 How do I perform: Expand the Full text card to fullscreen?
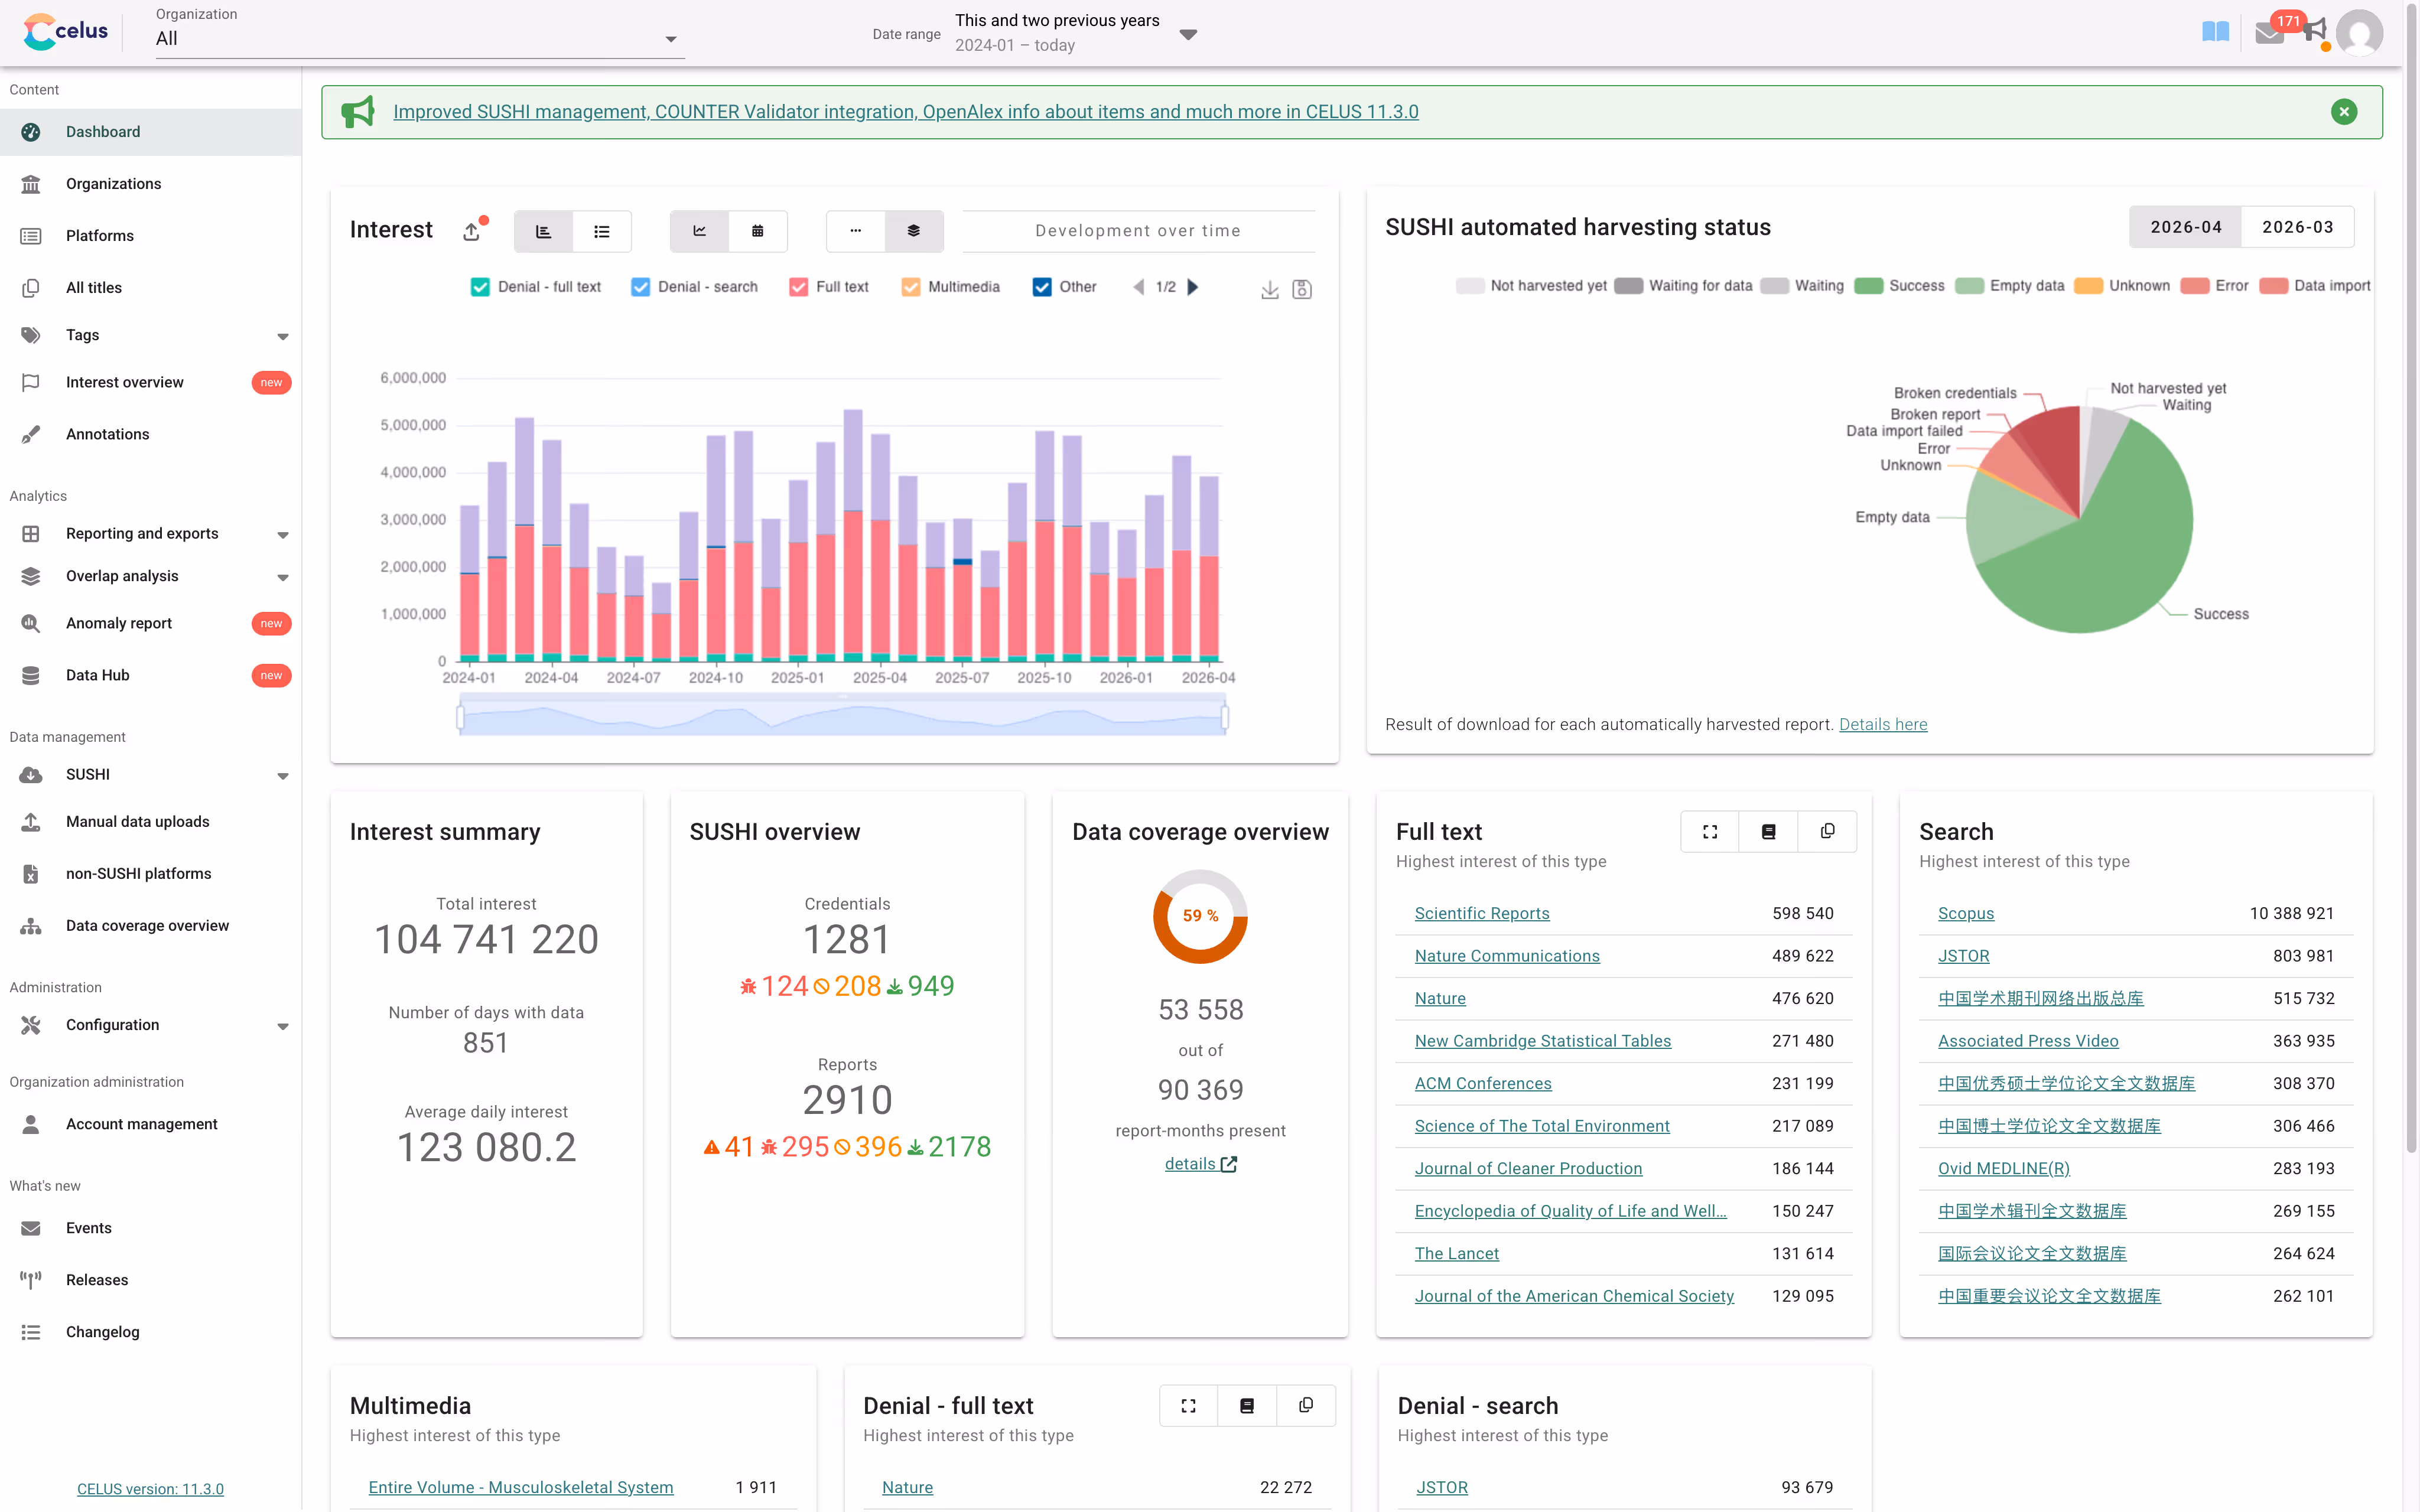(1710, 832)
